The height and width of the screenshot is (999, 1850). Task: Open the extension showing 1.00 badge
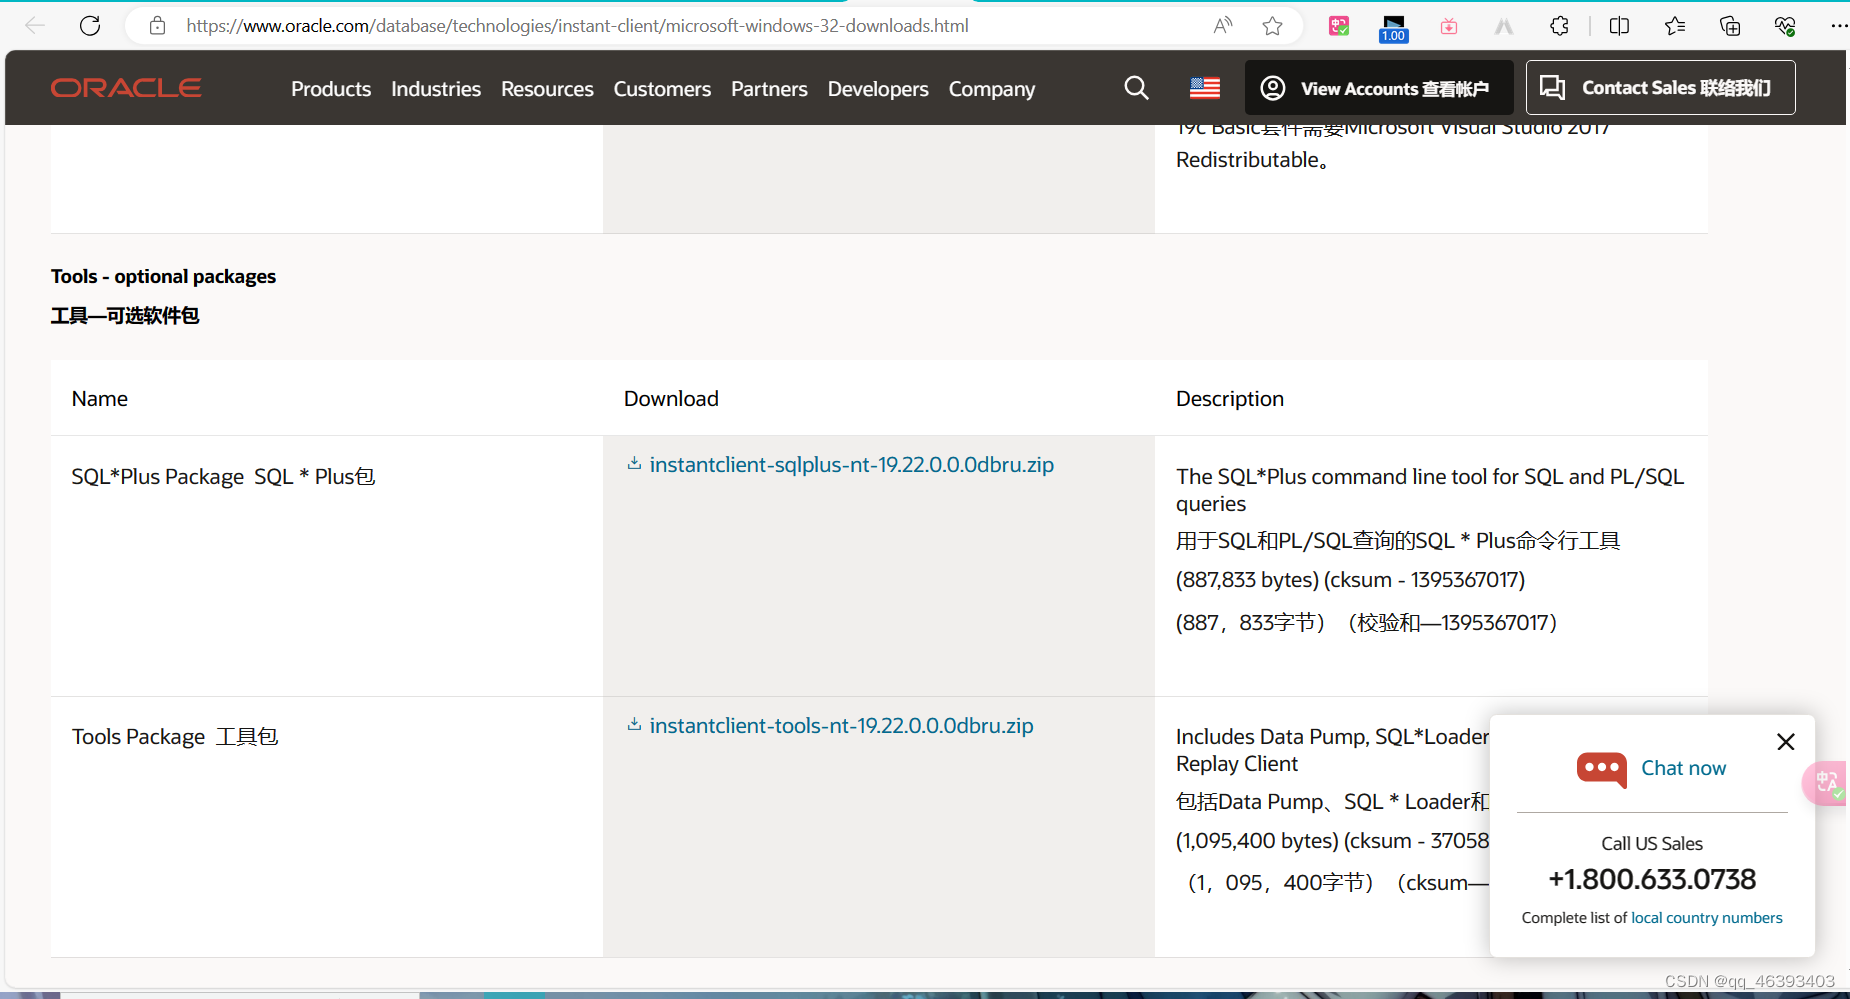pos(1393,28)
